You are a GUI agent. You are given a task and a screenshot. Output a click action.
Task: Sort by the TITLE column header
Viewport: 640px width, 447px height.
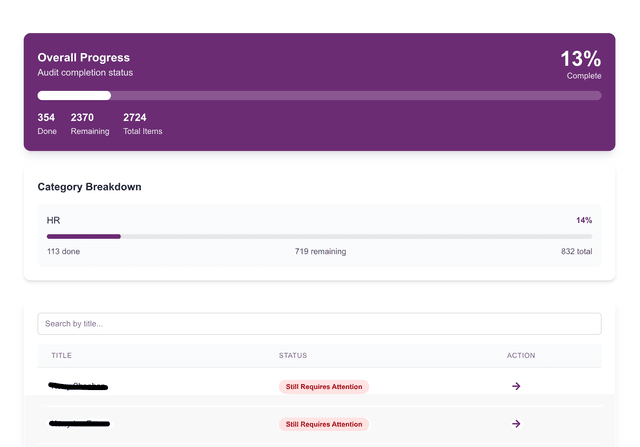tap(62, 355)
